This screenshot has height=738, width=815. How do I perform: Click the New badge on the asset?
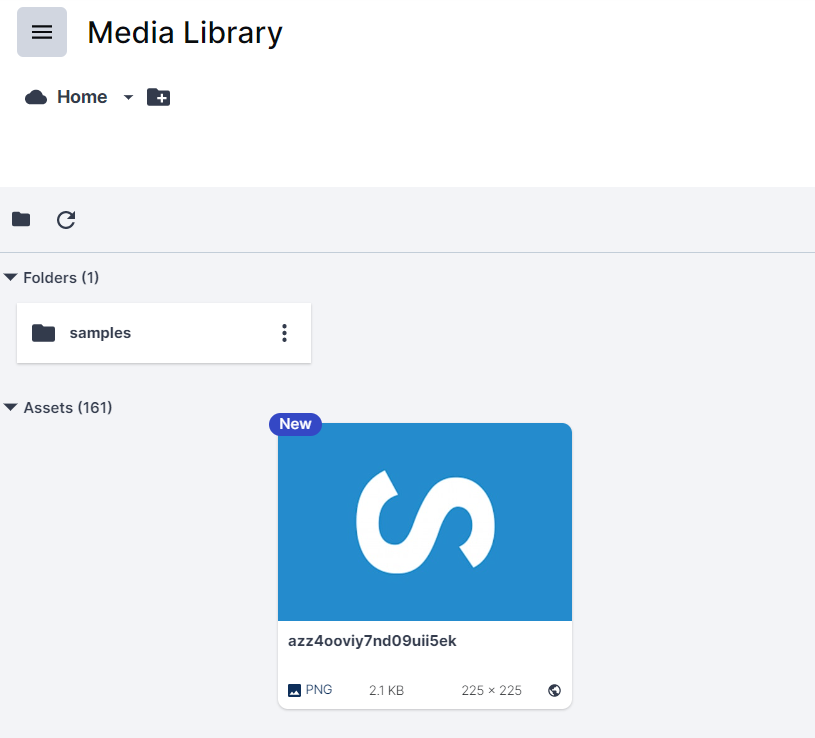[295, 424]
